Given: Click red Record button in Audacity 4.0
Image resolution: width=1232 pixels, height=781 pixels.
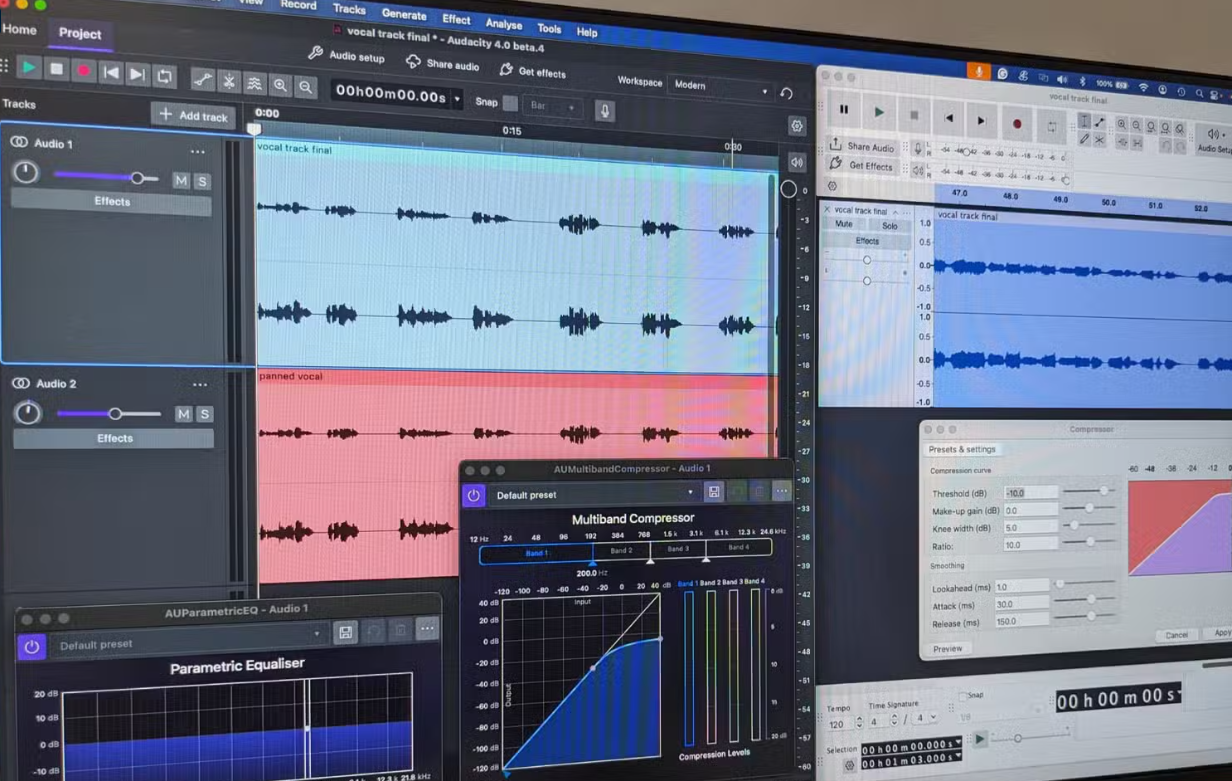Looking at the screenshot, I should point(84,71).
